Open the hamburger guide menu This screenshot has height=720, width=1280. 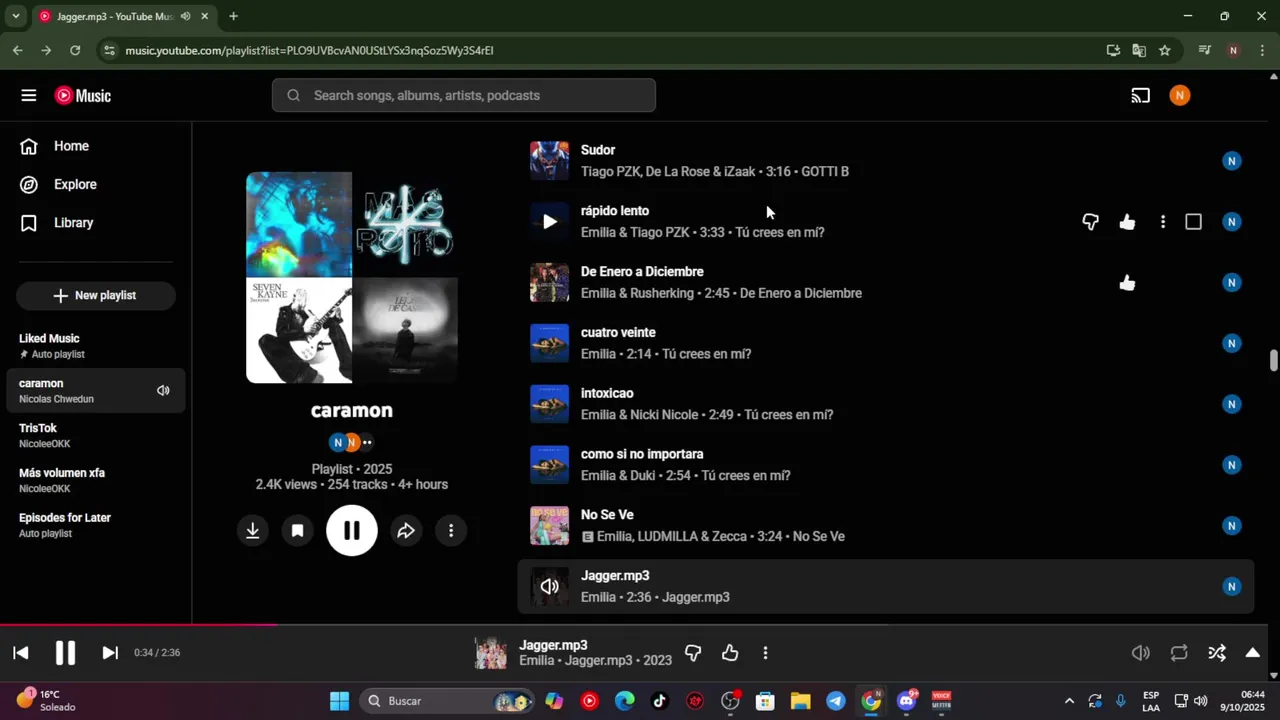tap(28, 96)
